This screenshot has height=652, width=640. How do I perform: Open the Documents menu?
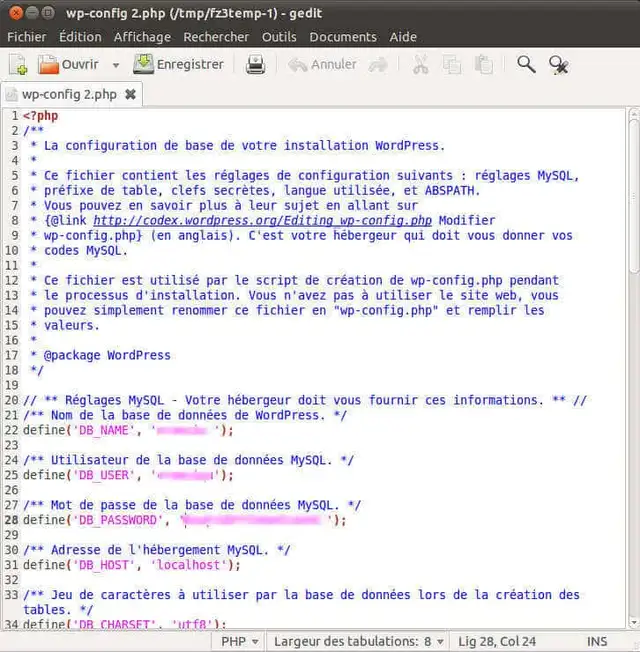[343, 37]
